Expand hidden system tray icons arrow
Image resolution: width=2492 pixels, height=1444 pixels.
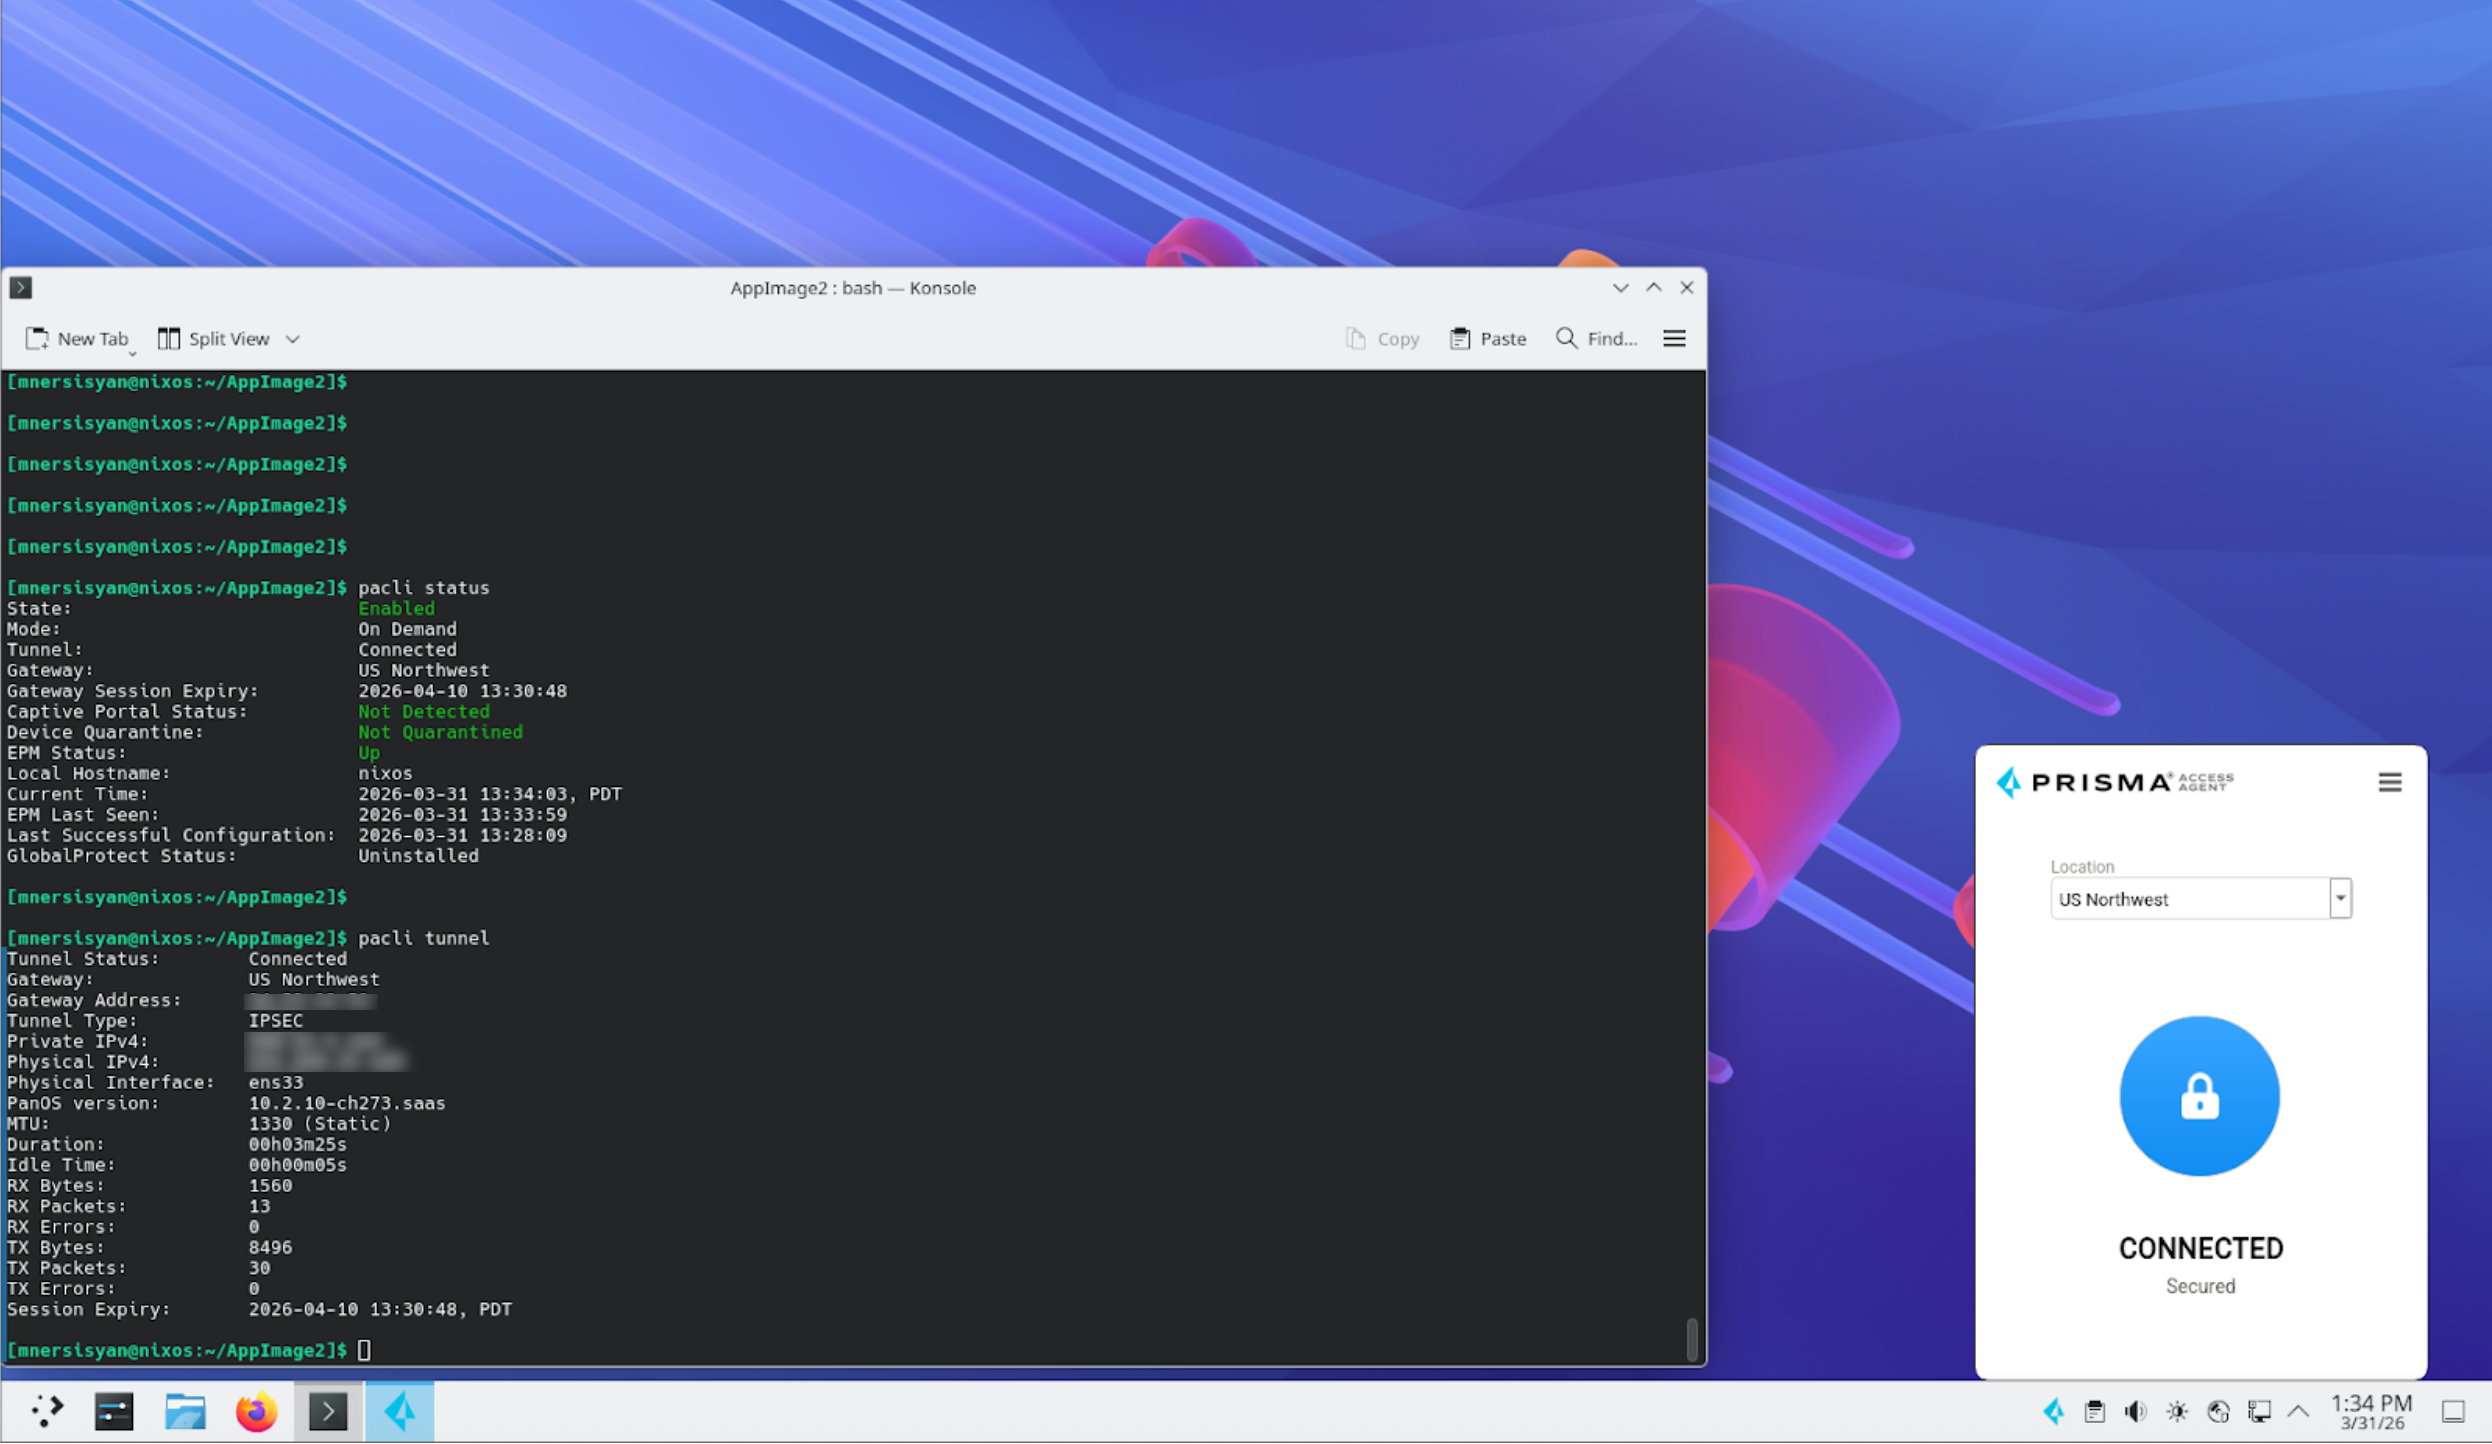[2297, 1412]
